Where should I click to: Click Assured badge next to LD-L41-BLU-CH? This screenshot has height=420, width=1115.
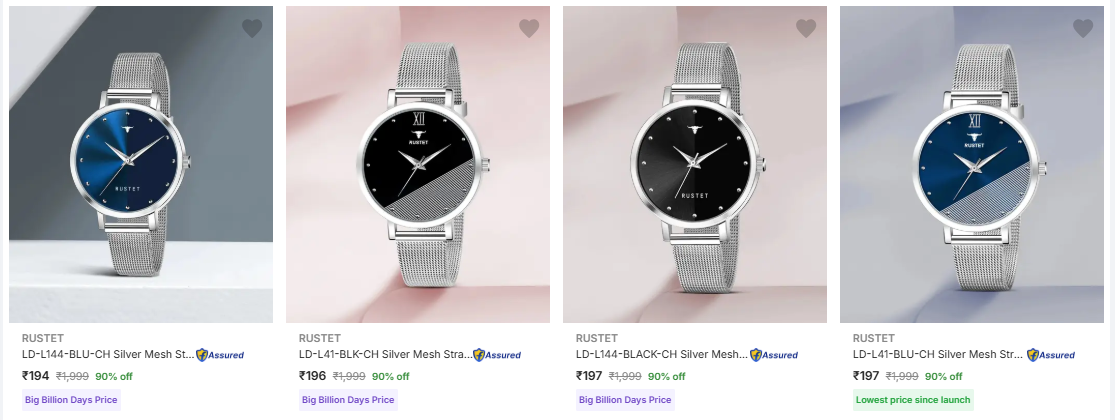(x=1051, y=355)
